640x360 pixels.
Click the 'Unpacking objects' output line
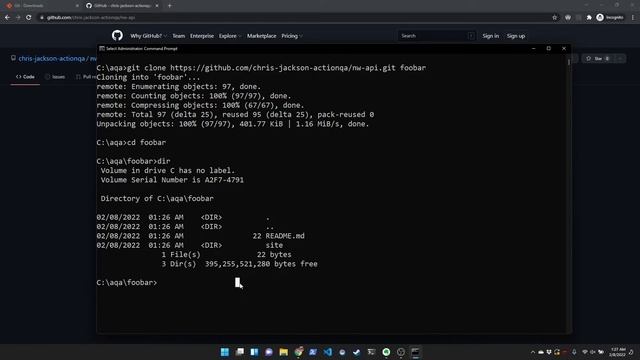click(x=233, y=124)
